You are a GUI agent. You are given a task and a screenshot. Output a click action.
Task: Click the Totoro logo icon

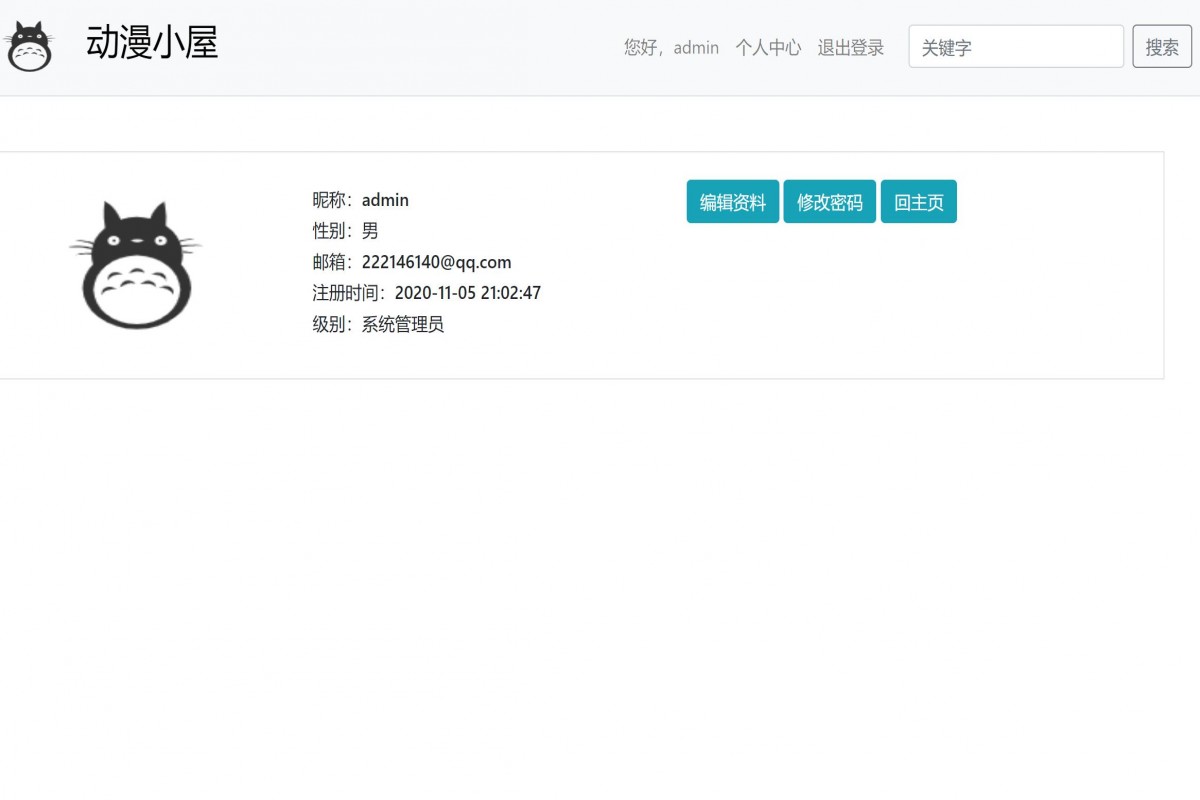point(29,45)
